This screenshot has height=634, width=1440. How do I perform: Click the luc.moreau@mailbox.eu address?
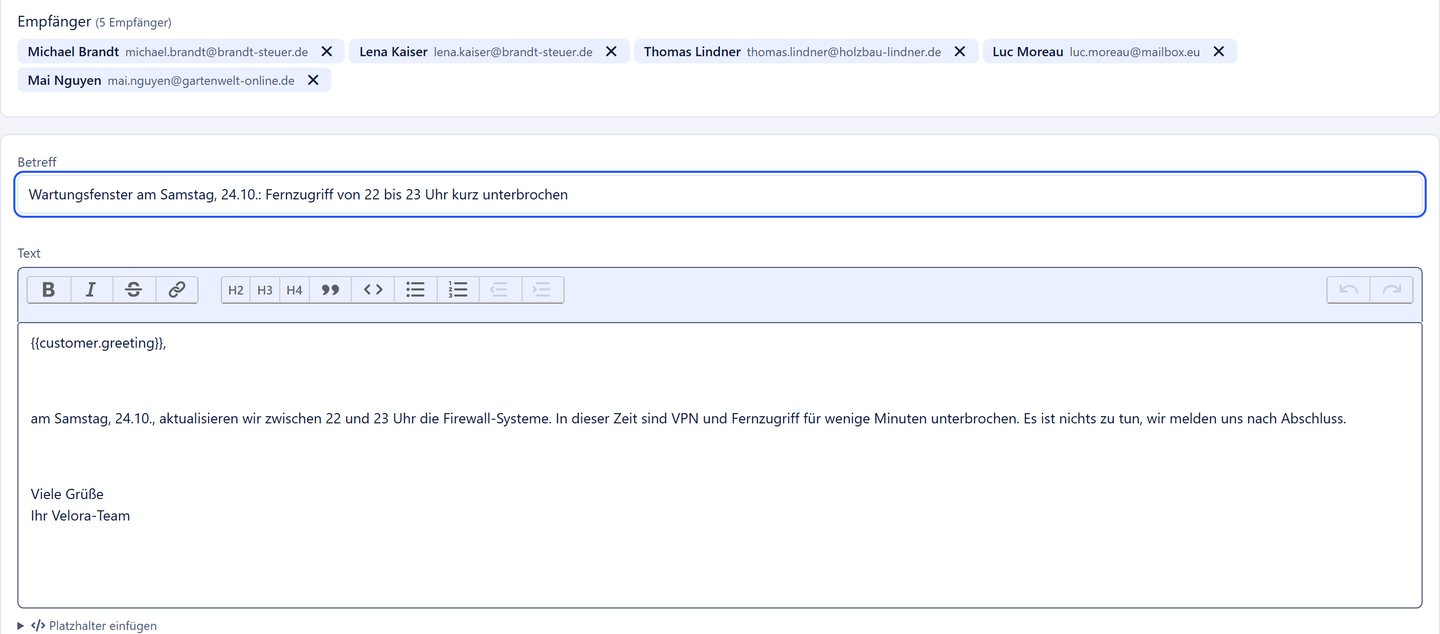tap(1135, 52)
